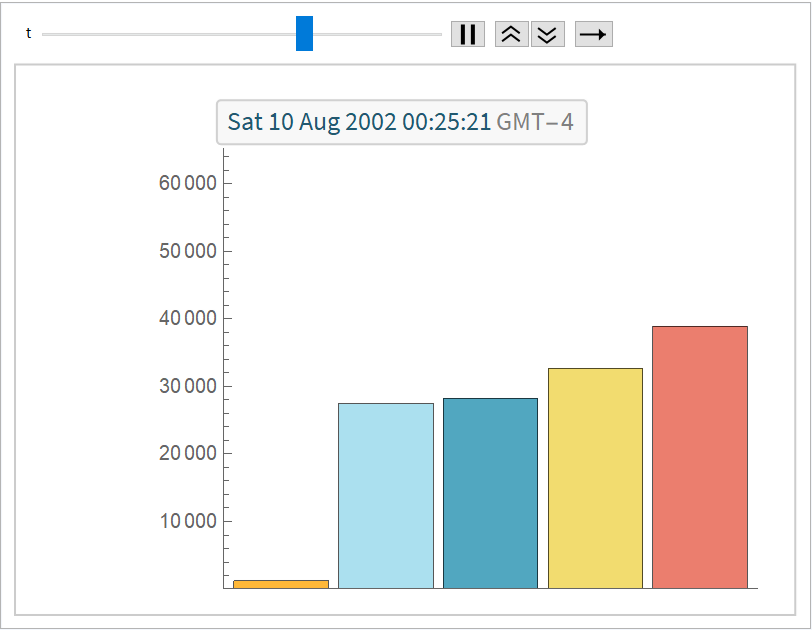Click the 40 000 axis label

point(188,318)
